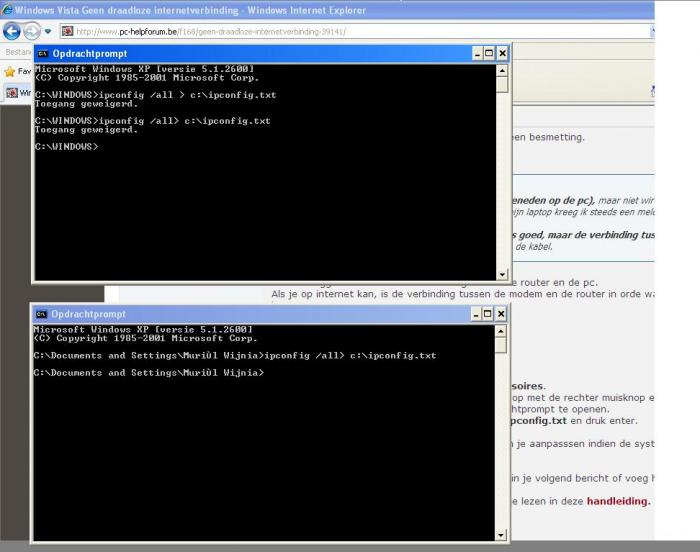The image size is (700, 552).
Task: Click the pc-helpforum.be address bar URL
Action: click(211, 32)
